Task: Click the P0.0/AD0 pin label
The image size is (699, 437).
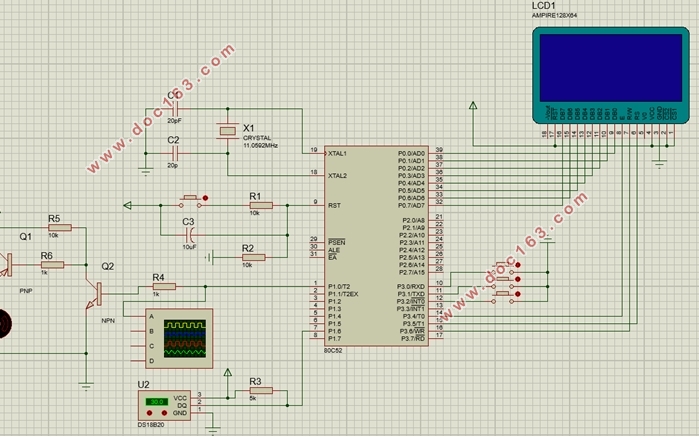Action: pyautogui.click(x=411, y=153)
